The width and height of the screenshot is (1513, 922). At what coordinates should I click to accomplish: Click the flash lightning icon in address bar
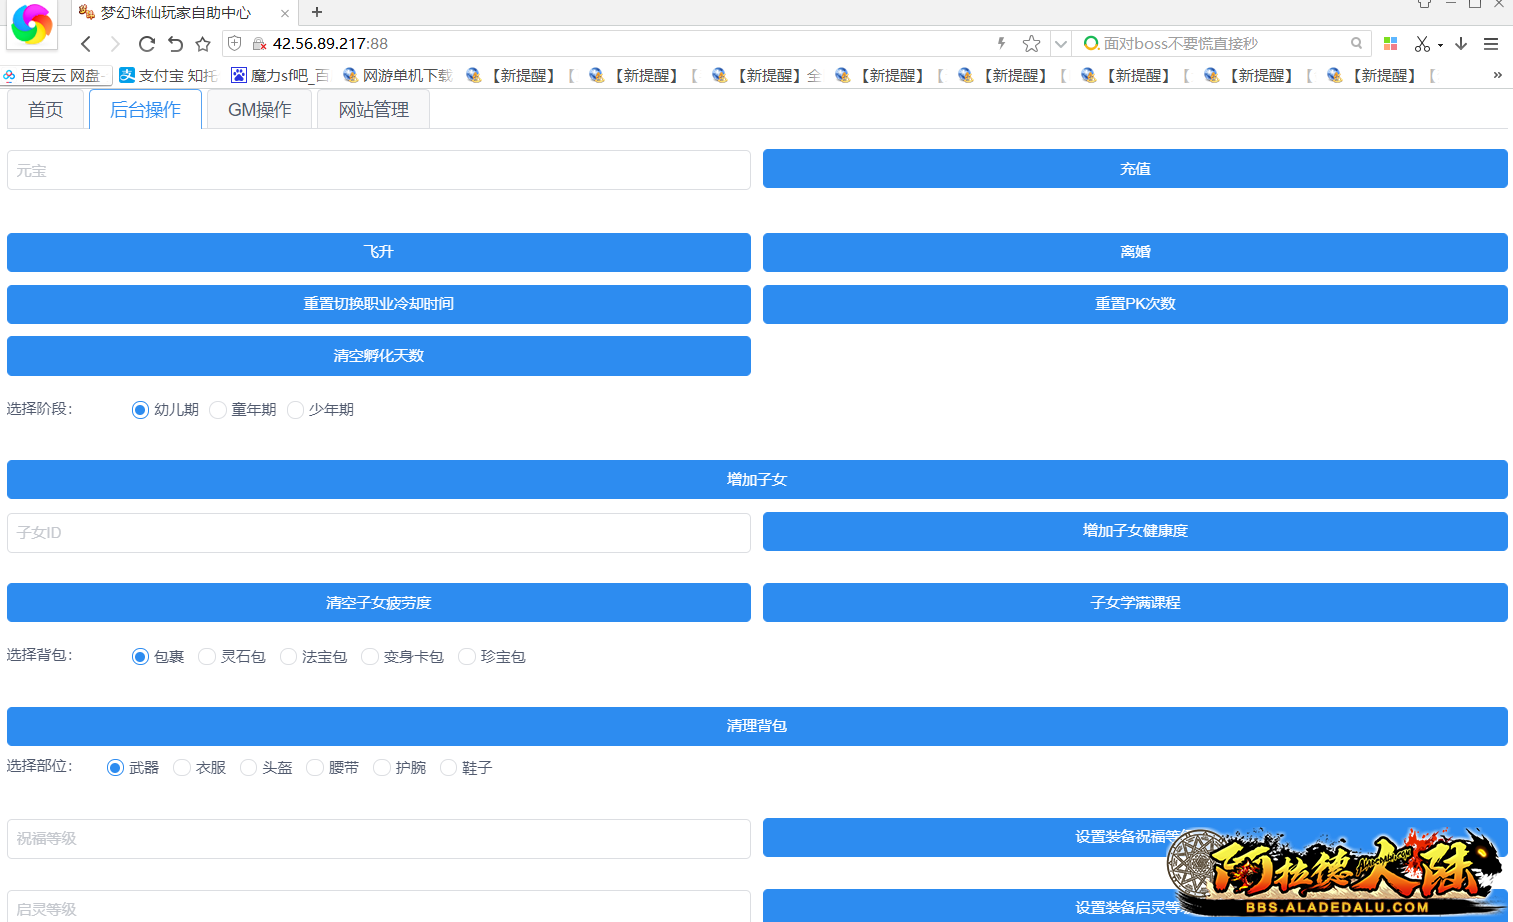[1001, 43]
